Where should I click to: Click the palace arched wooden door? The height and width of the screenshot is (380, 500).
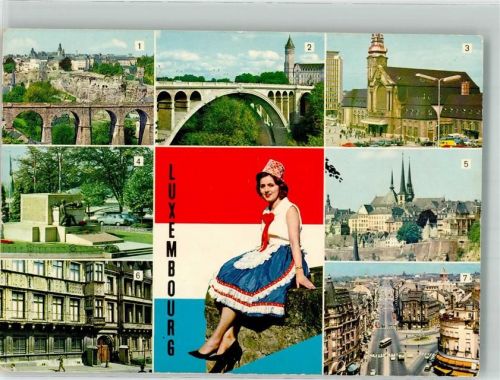(103, 349)
